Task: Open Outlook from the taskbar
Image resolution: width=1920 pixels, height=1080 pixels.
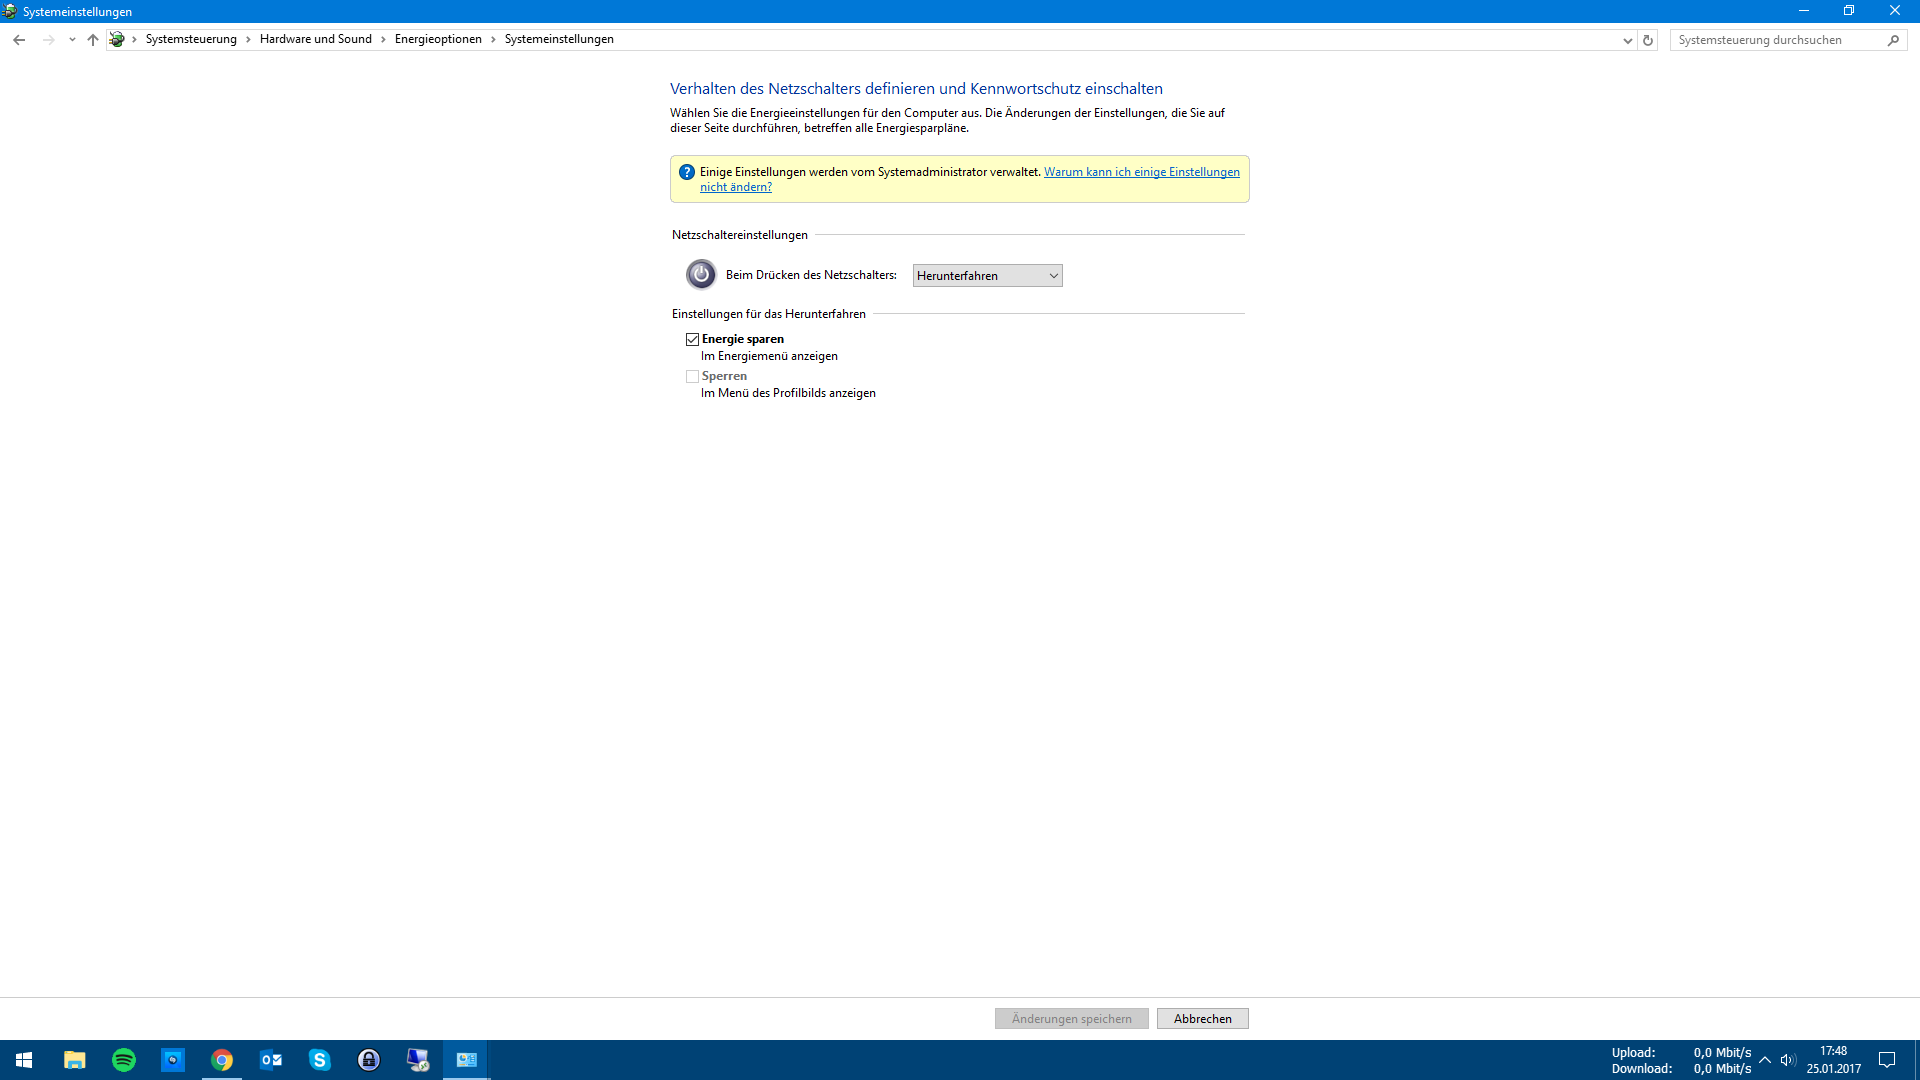Action: 271,1060
